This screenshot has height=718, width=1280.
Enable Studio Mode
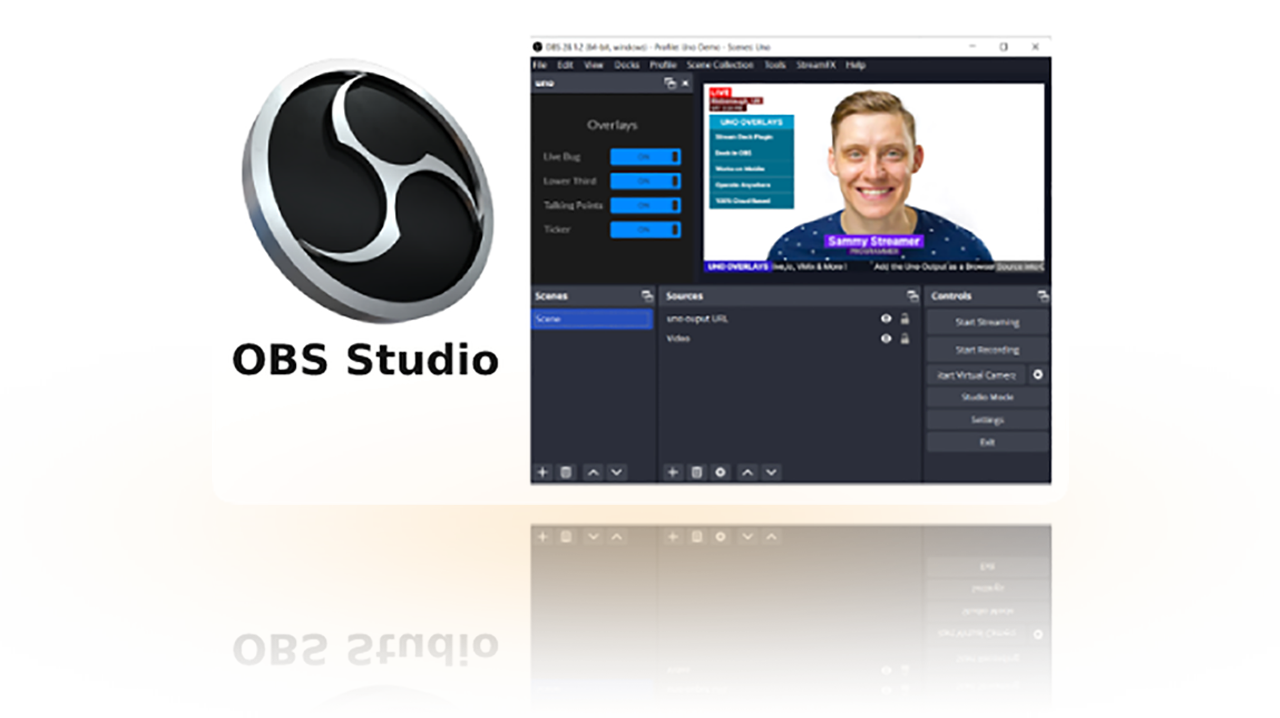coord(986,397)
